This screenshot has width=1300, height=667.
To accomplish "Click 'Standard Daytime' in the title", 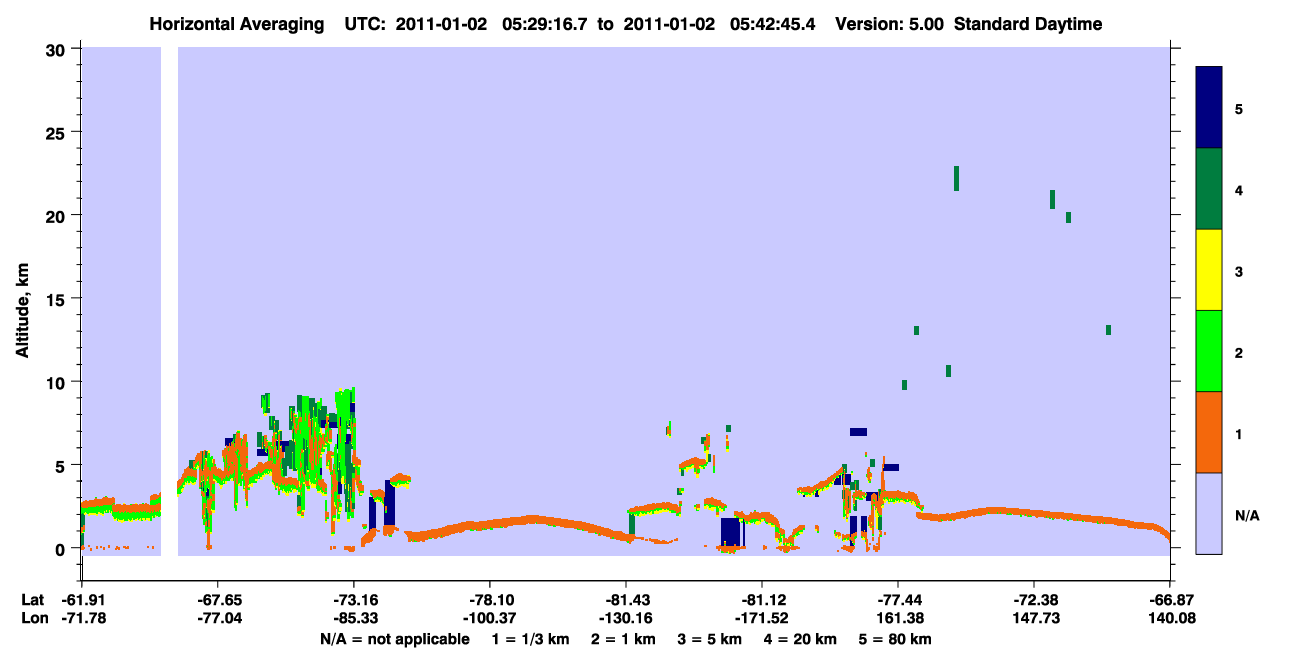I will (x=1028, y=24).
